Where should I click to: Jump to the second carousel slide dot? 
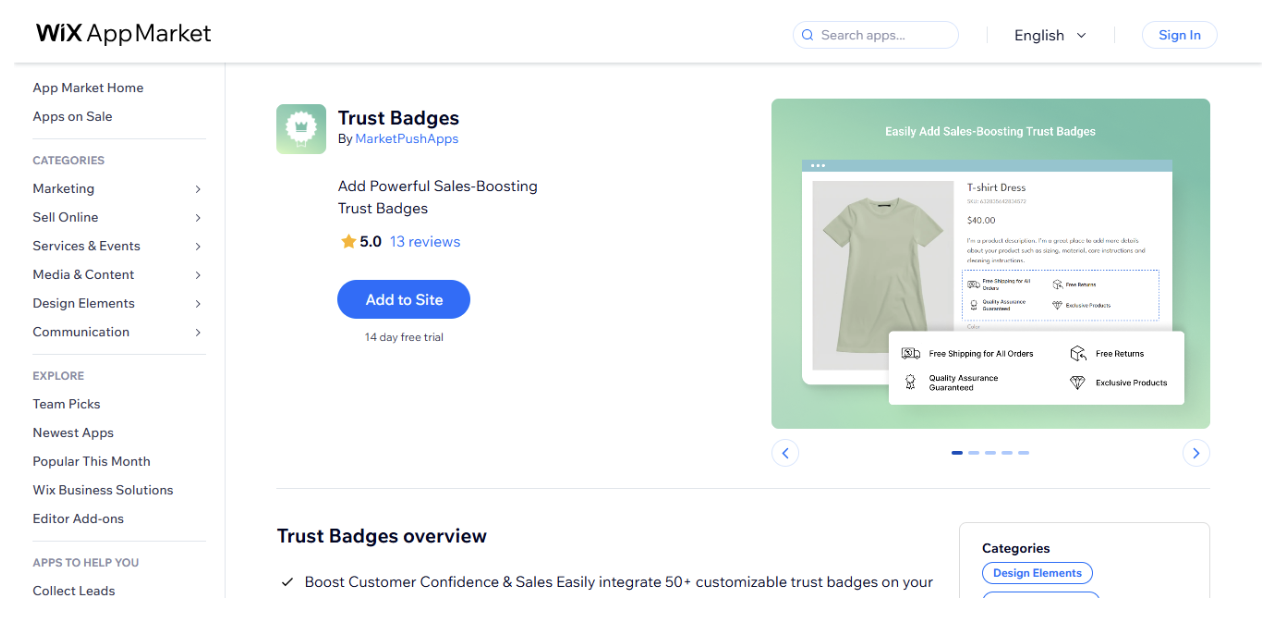tap(973, 452)
